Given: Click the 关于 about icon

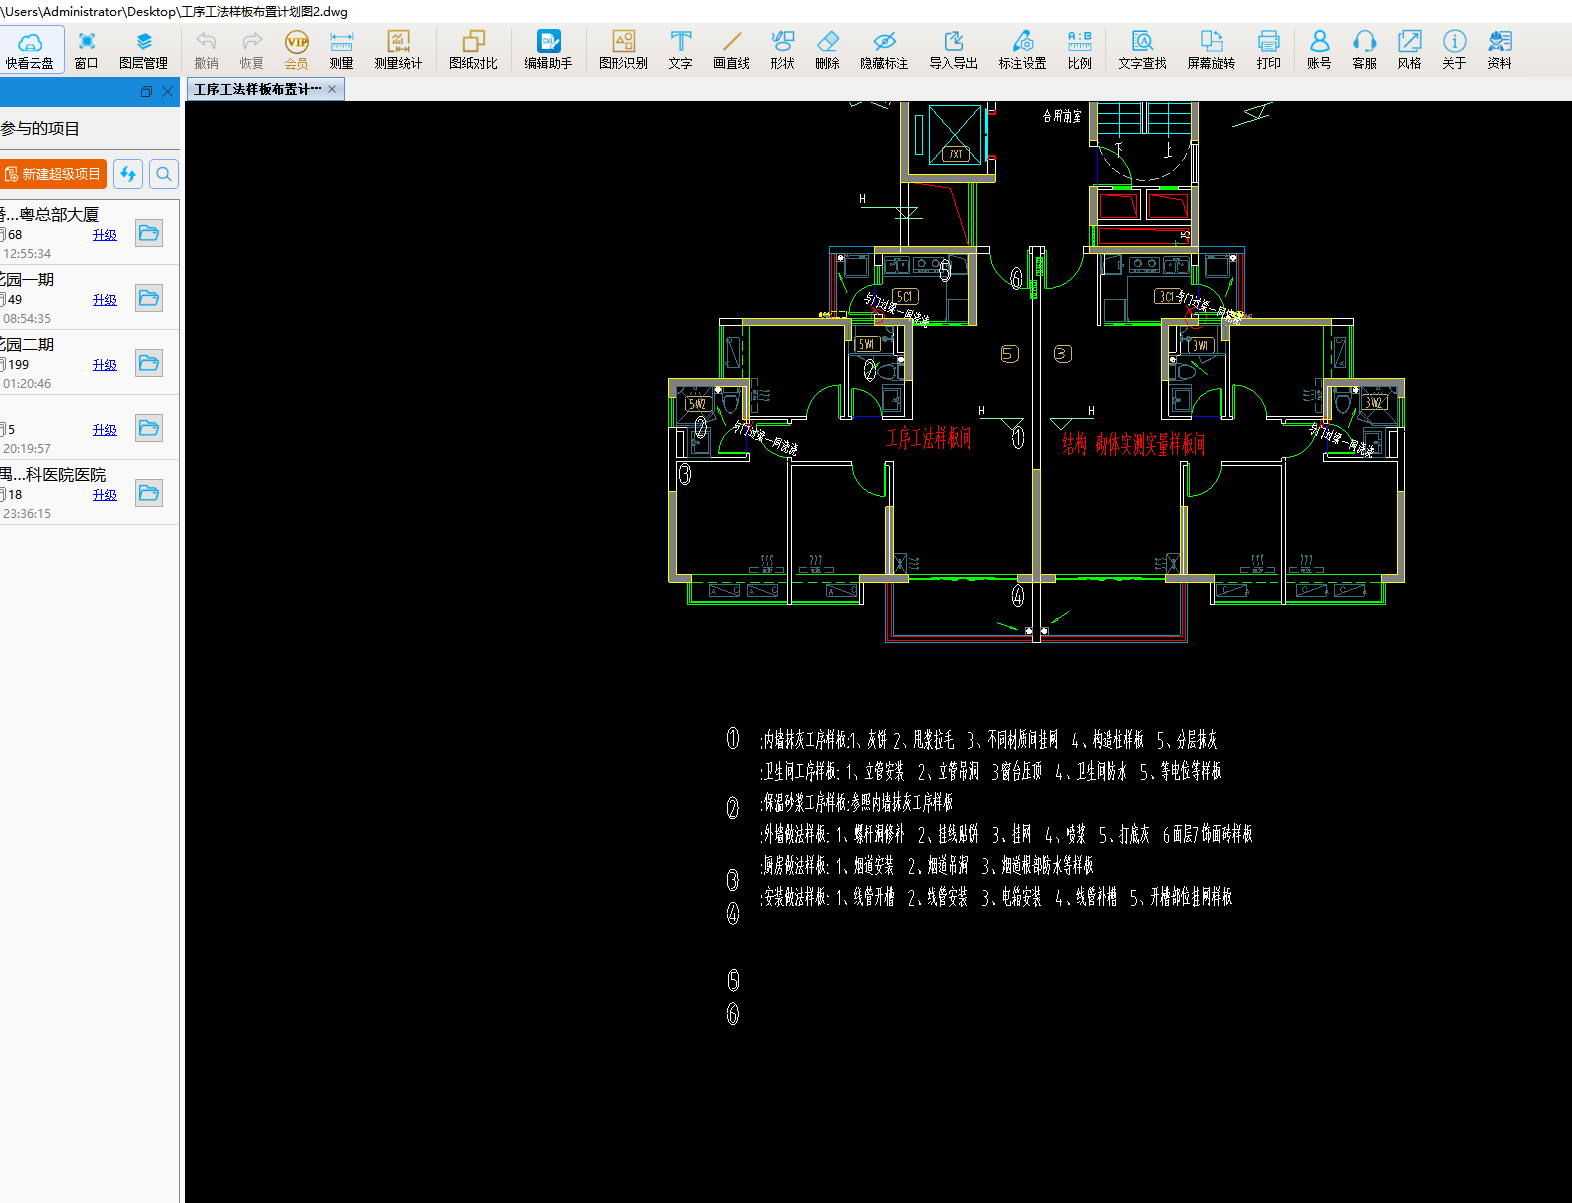Looking at the screenshot, I should 1454,50.
